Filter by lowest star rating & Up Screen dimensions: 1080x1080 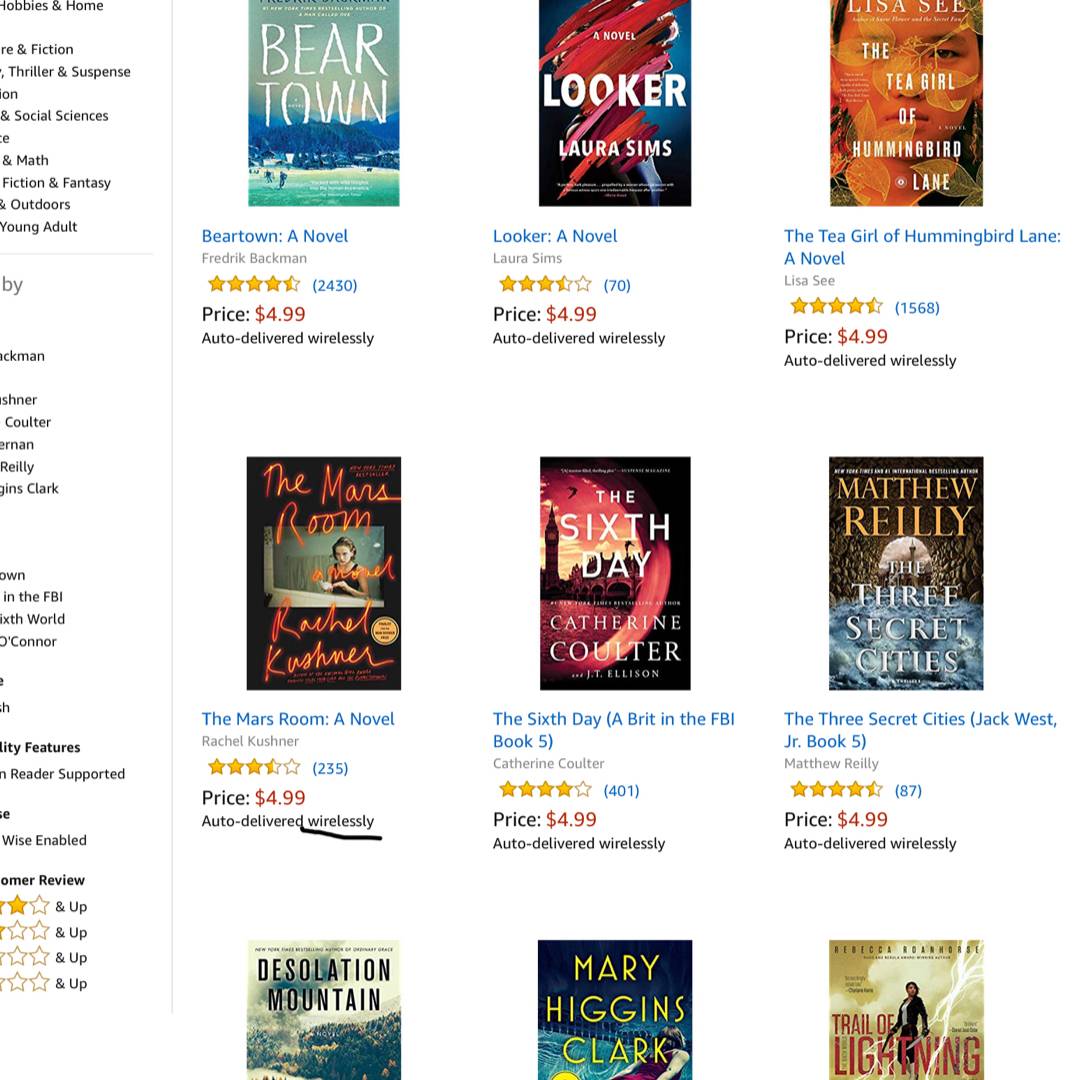43,983
